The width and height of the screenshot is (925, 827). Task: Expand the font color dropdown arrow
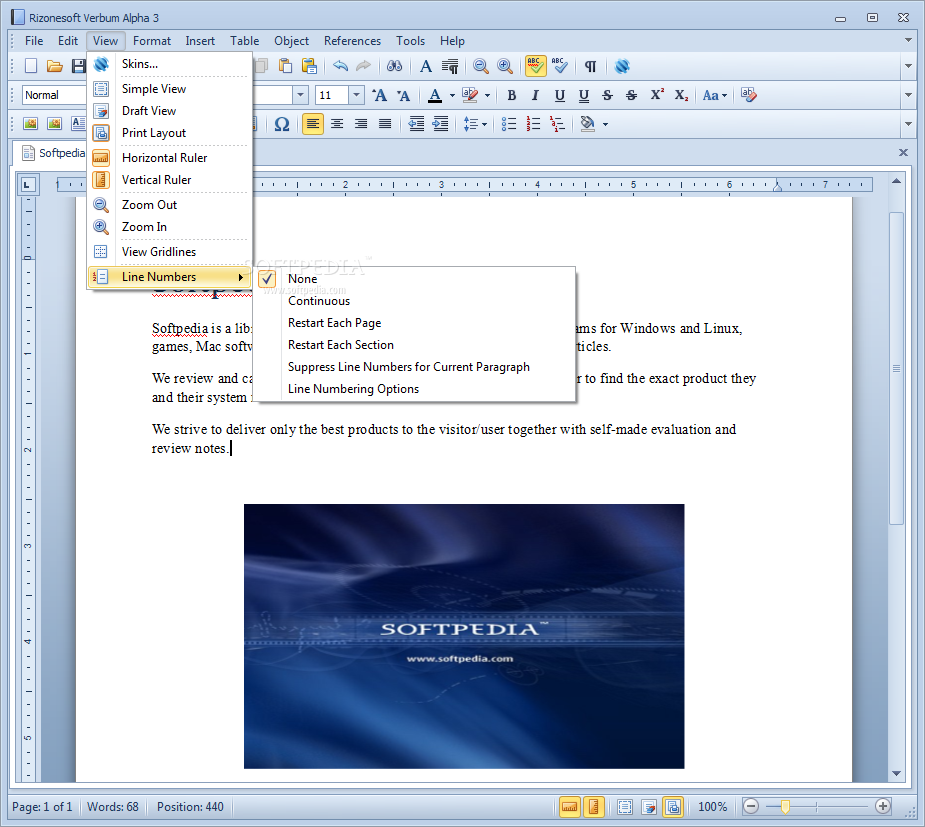[452, 95]
